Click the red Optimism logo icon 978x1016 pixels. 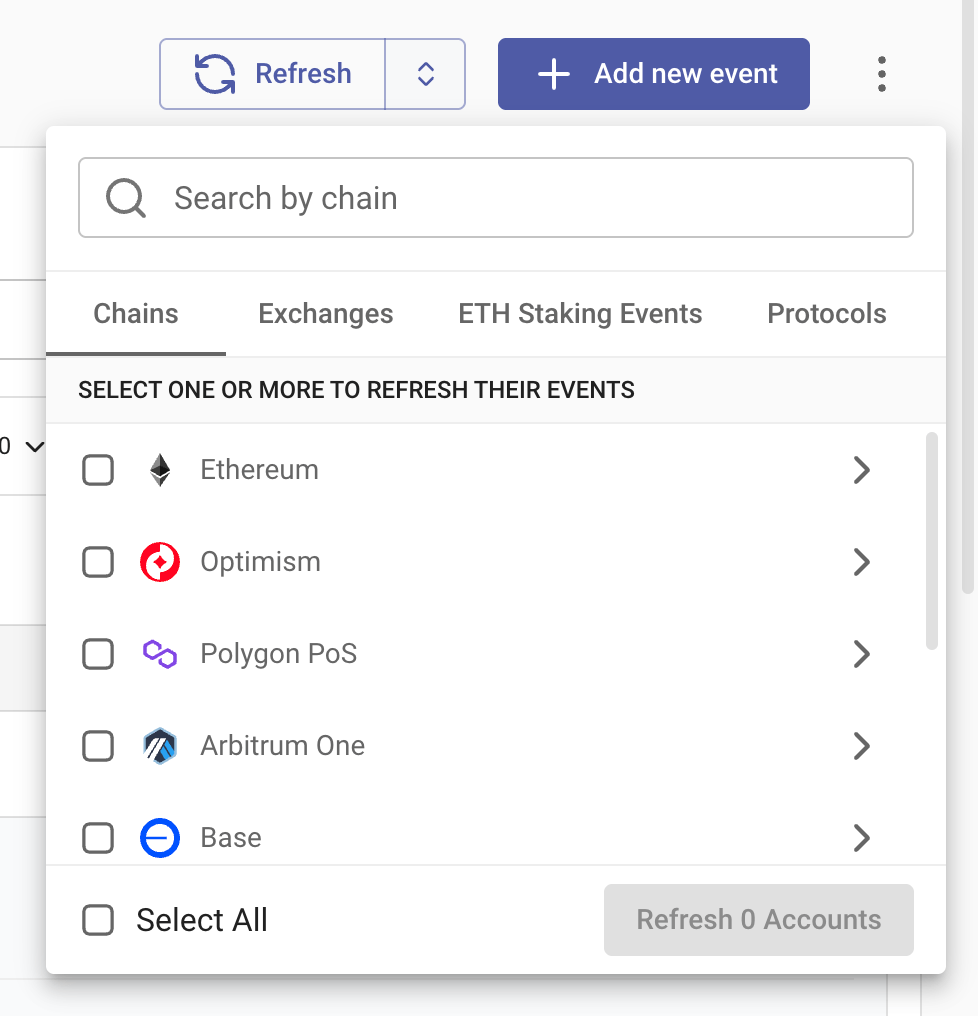pos(160,562)
